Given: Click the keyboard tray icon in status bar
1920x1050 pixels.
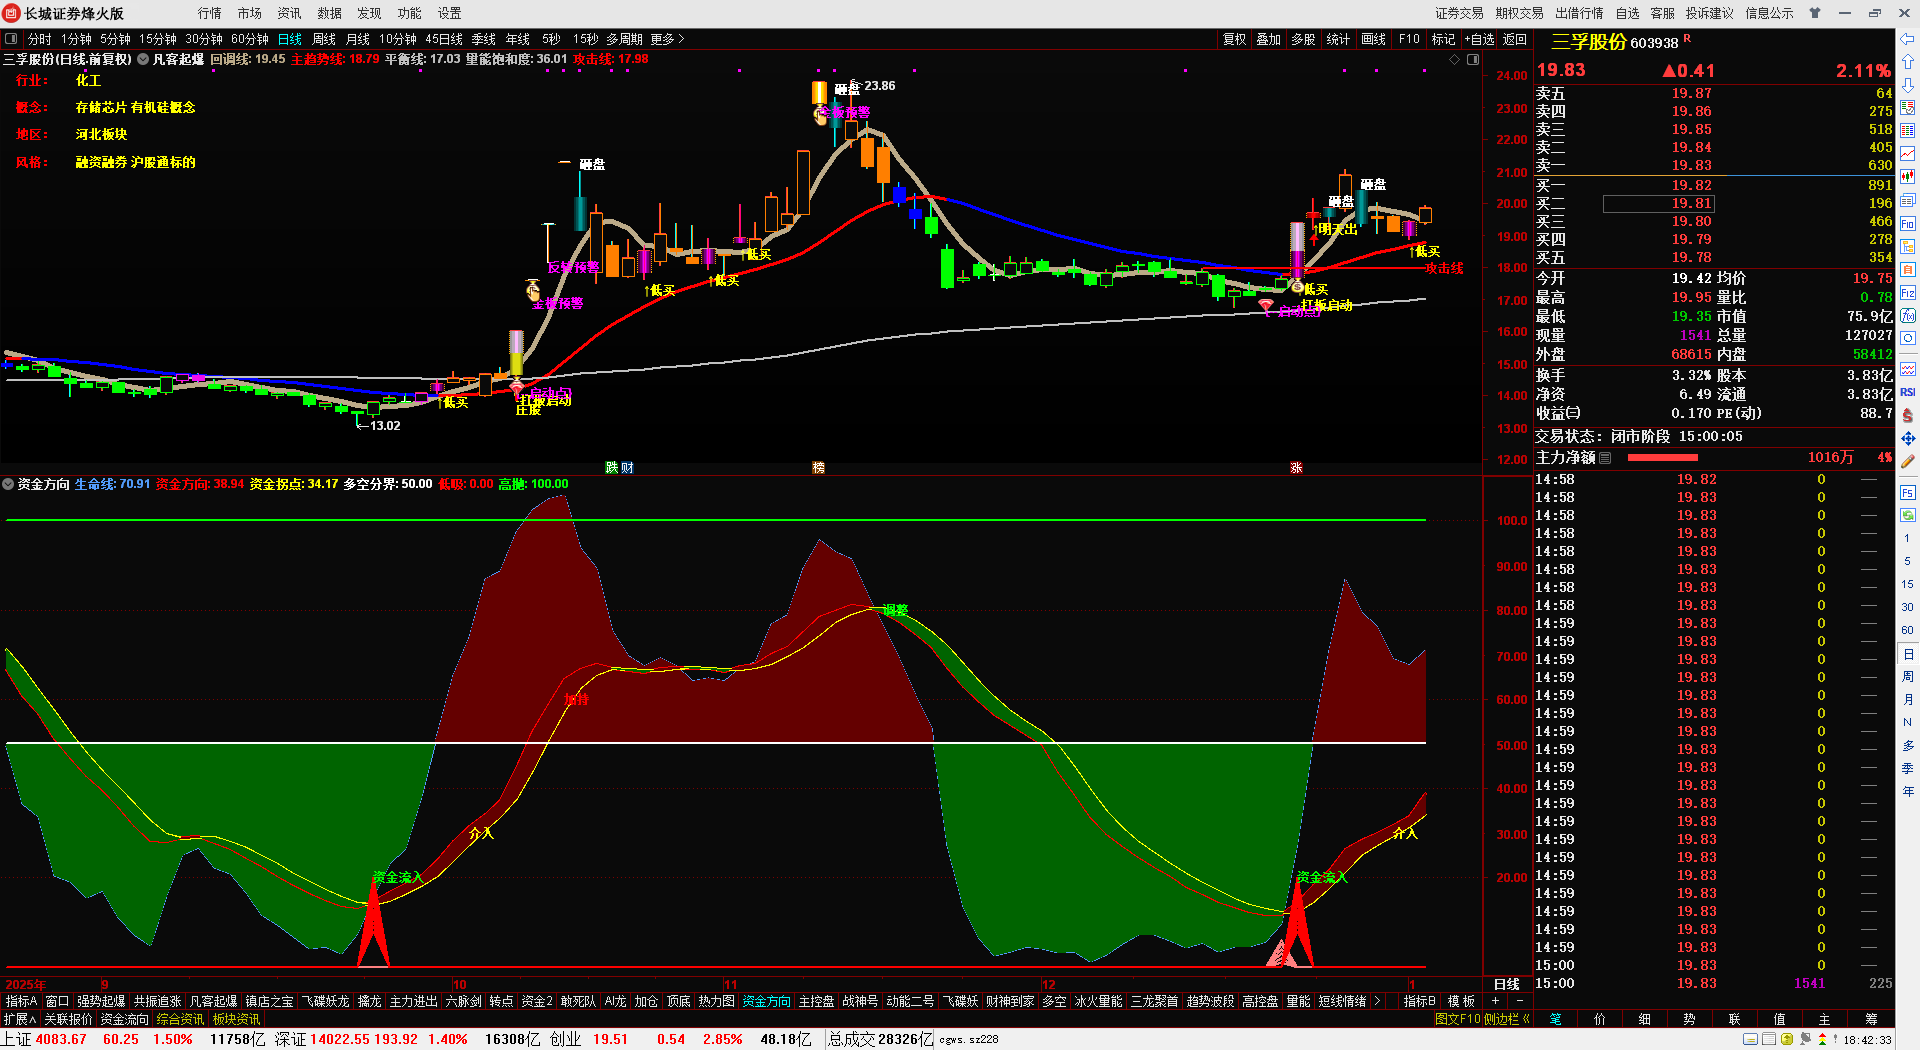Looking at the screenshot, I should (1750, 1039).
